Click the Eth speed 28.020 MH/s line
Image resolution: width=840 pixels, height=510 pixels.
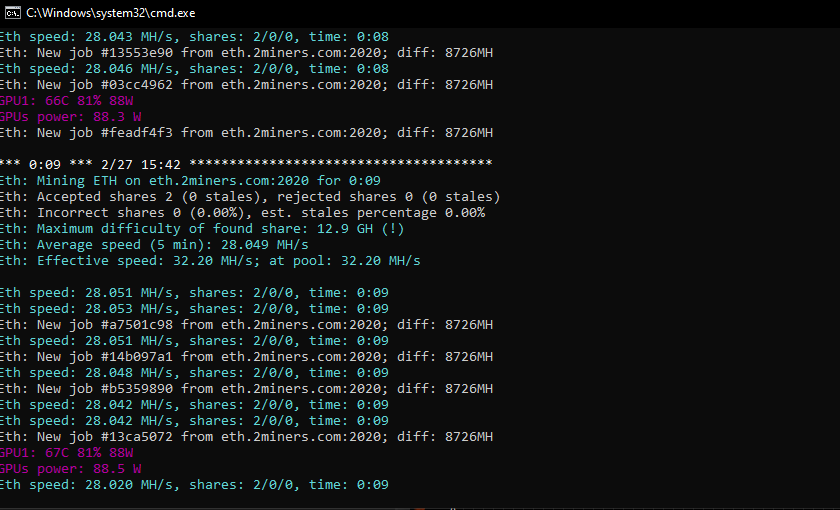(194, 485)
